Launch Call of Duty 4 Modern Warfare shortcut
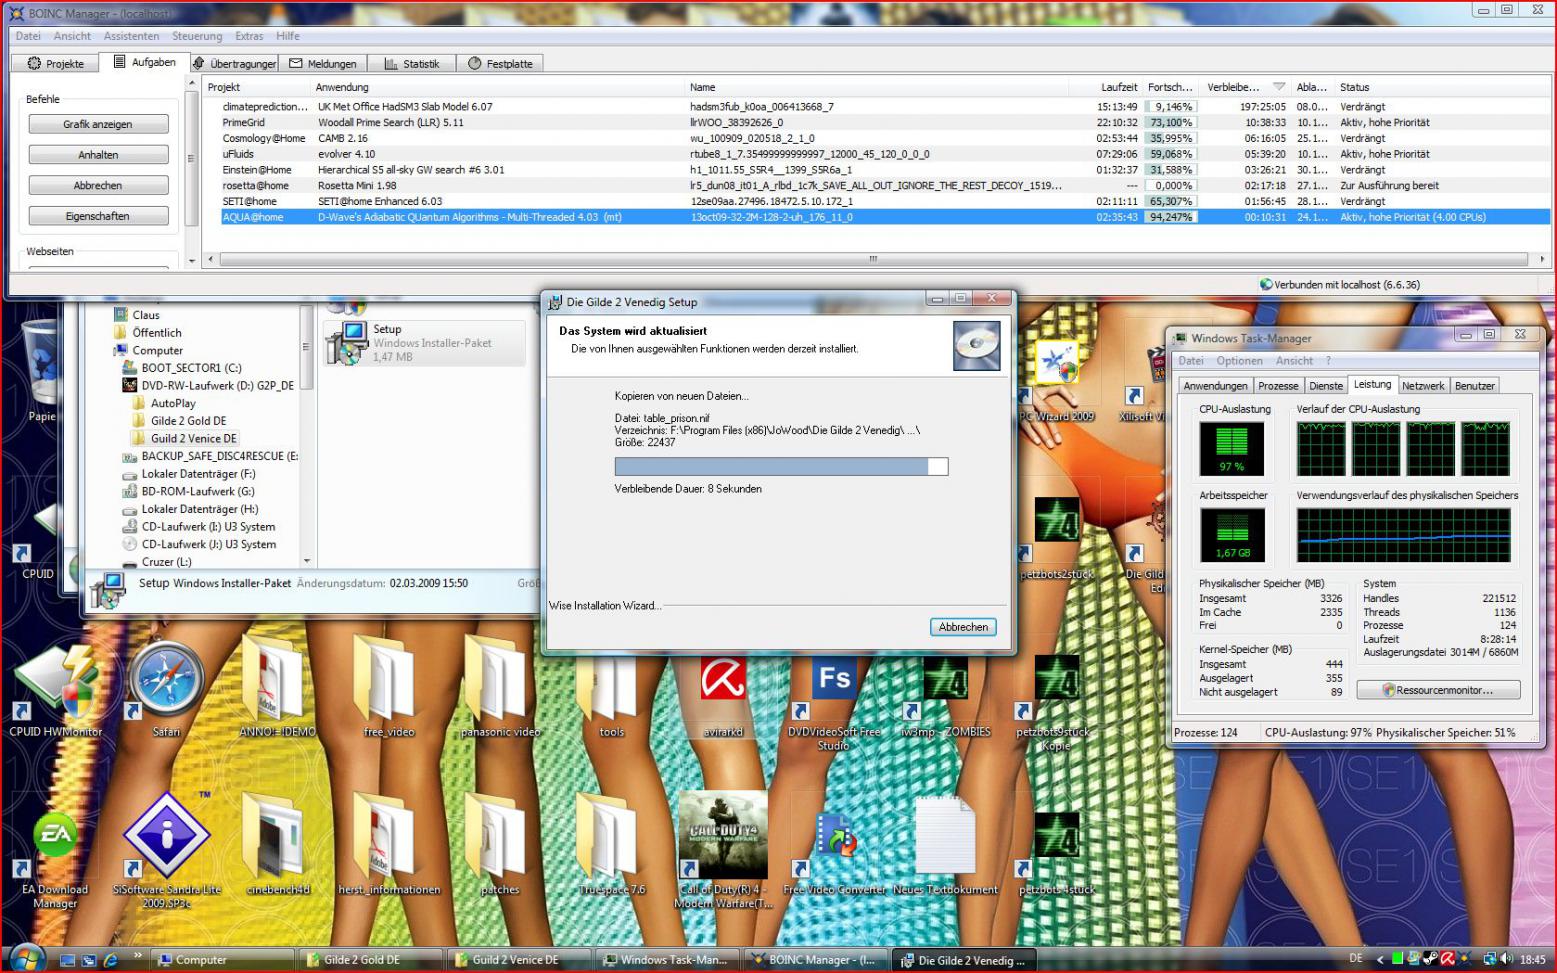Image resolution: width=1557 pixels, height=973 pixels. [x=723, y=850]
